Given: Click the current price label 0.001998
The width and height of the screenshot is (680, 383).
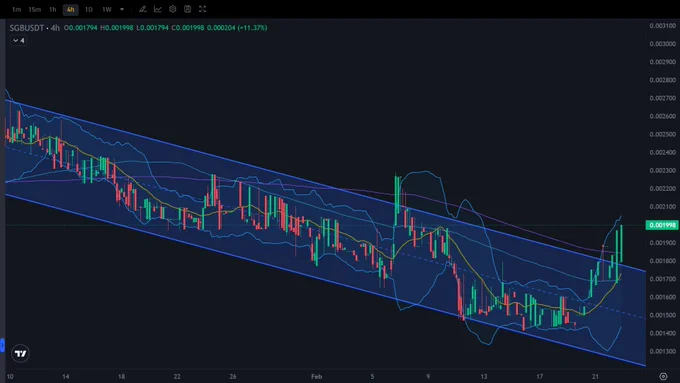Looking at the screenshot, I should point(662,225).
